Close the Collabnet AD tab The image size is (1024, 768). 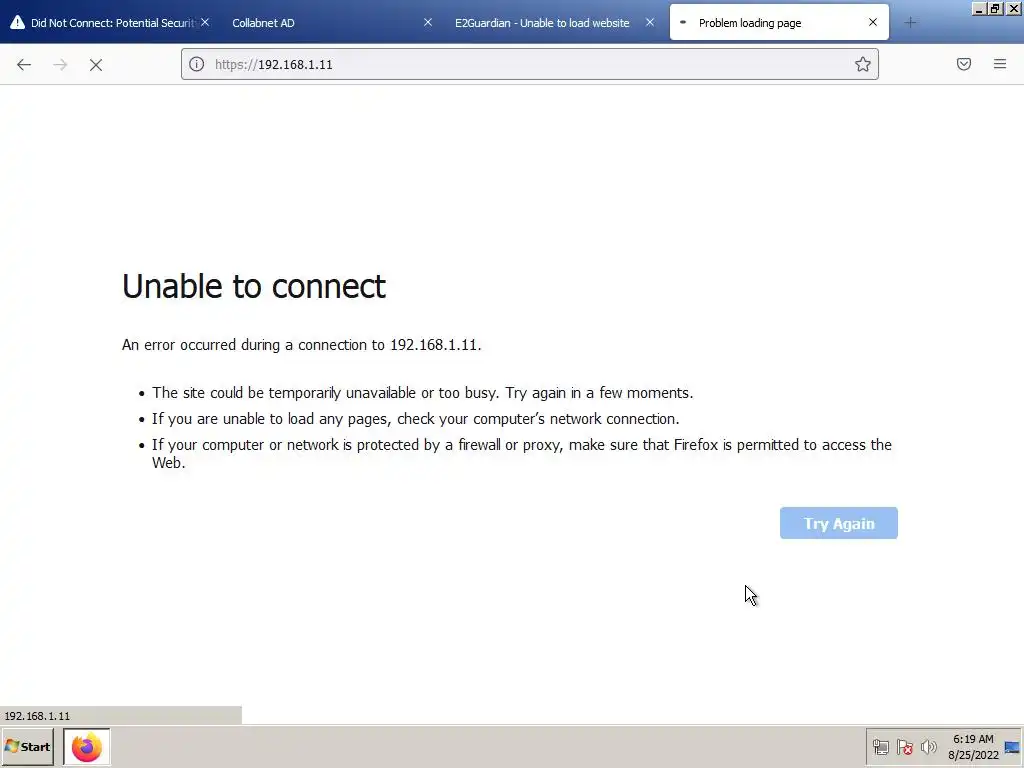pos(428,22)
